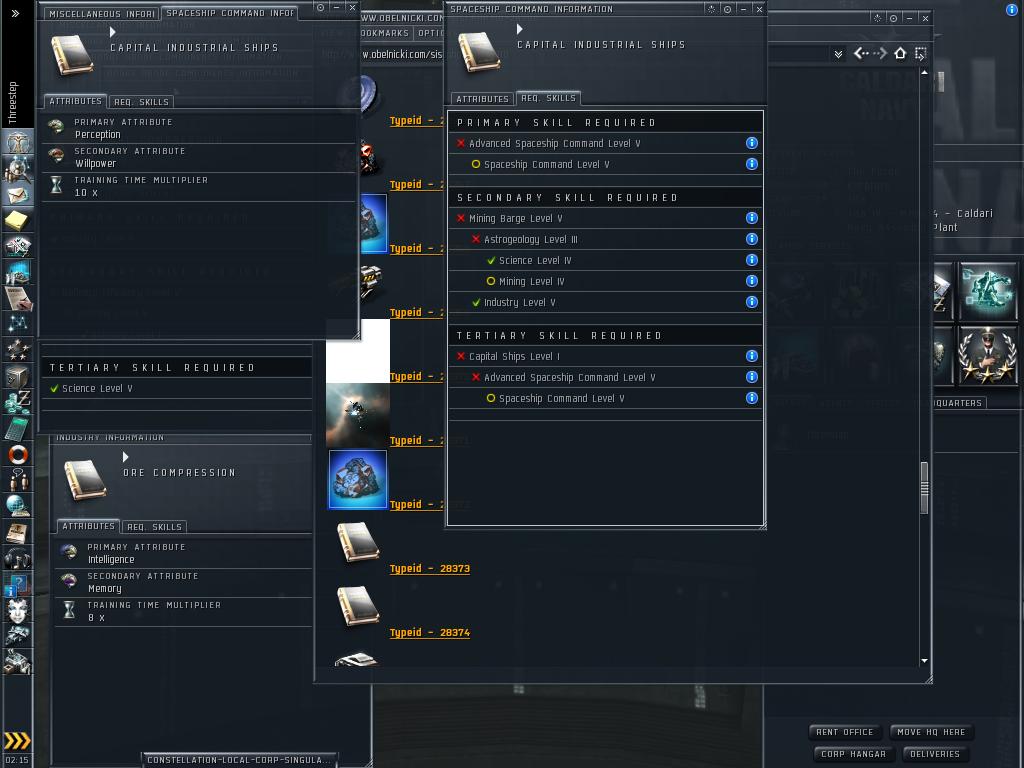The width and height of the screenshot is (1024, 768).
Task: Click the Rent Office button
Action: pyautogui.click(x=844, y=732)
